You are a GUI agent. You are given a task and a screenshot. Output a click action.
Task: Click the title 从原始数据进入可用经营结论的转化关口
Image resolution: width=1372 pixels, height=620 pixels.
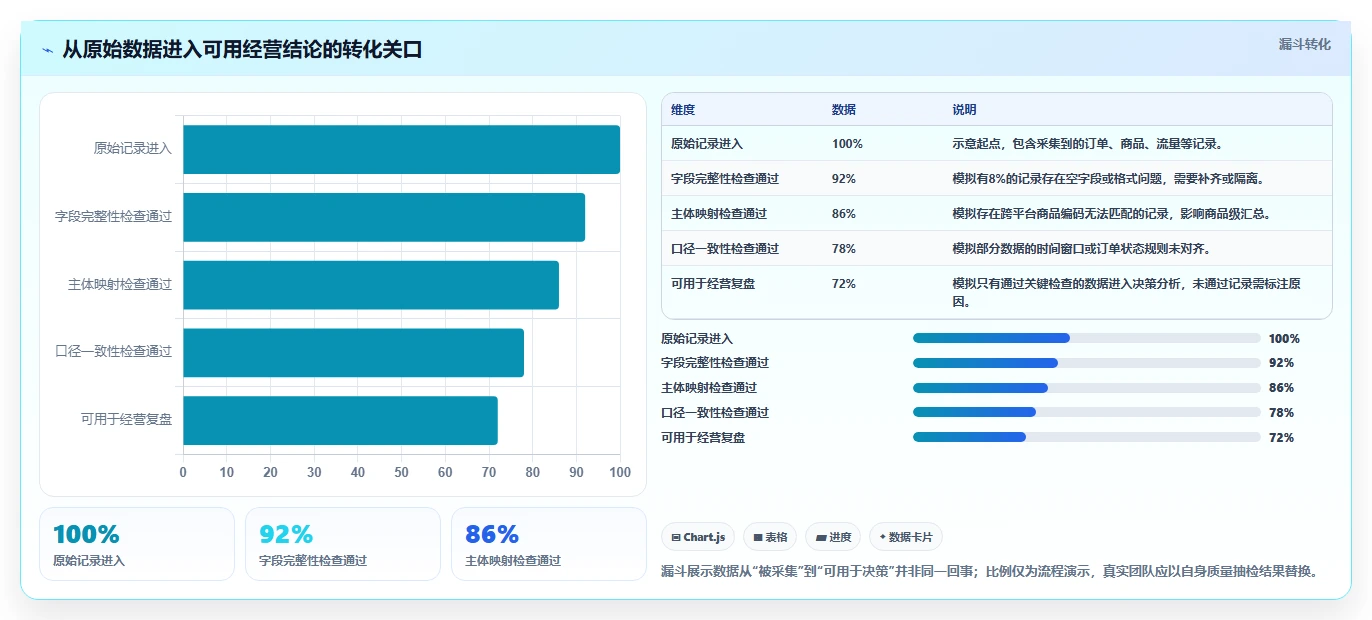pyautogui.click(x=242, y=50)
